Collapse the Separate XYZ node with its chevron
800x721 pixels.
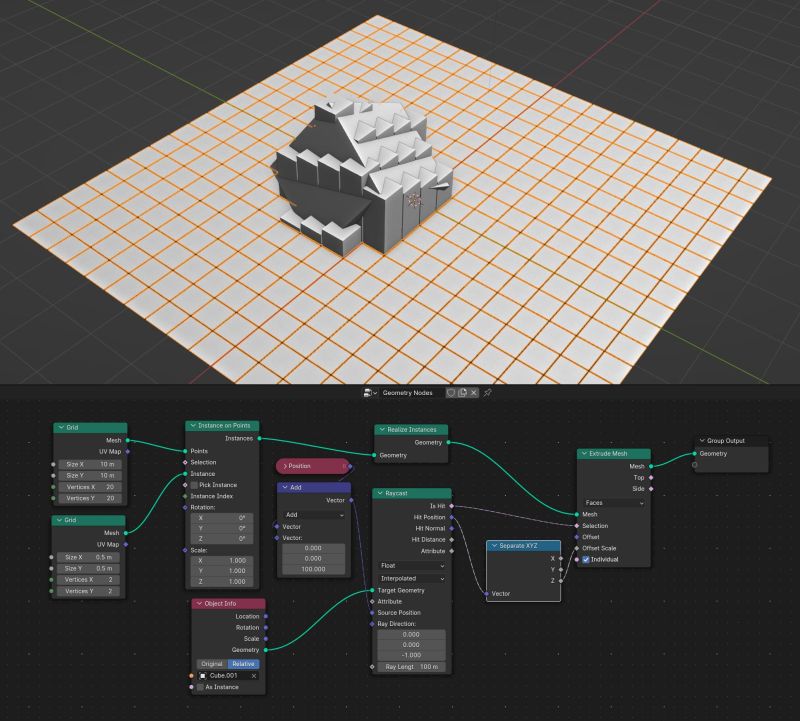pyautogui.click(x=495, y=545)
